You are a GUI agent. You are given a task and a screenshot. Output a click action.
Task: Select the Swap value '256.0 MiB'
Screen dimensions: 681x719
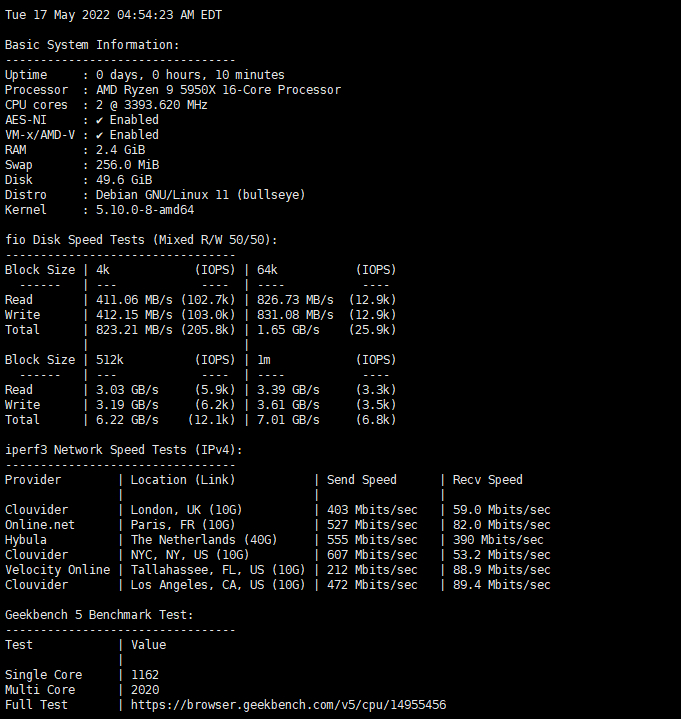pyautogui.click(x=127, y=165)
